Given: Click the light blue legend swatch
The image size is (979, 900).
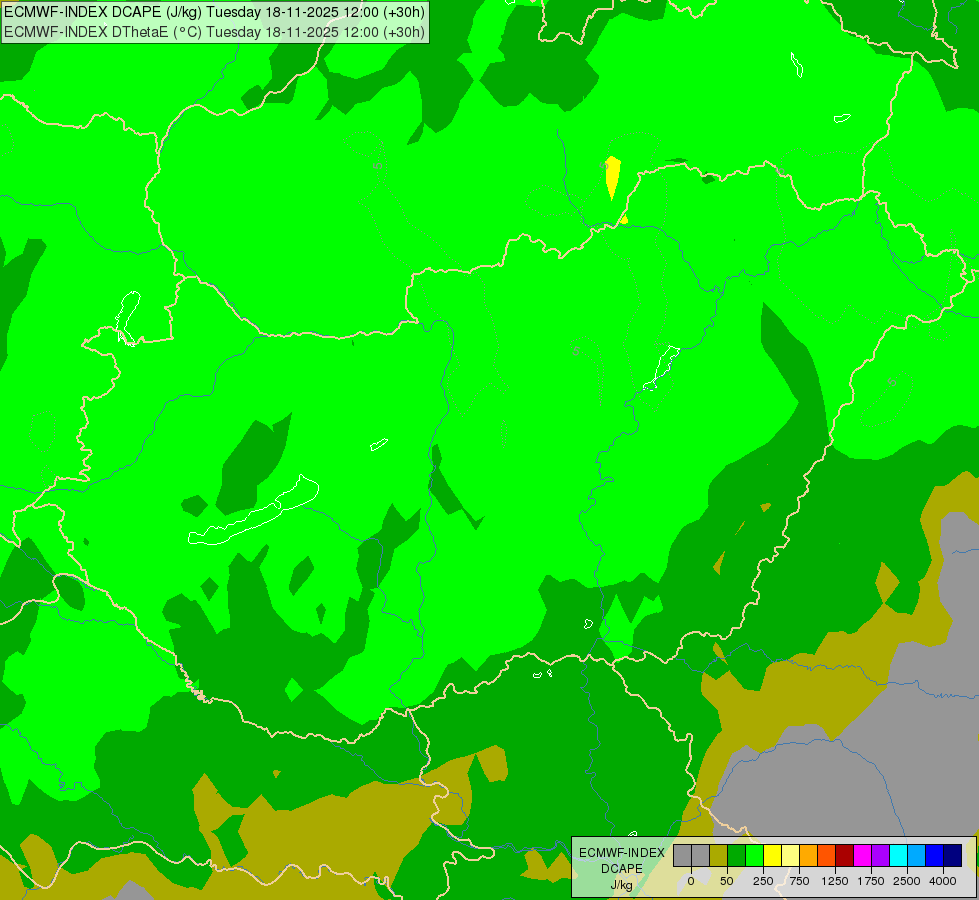Looking at the screenshot, I should 916,855.
